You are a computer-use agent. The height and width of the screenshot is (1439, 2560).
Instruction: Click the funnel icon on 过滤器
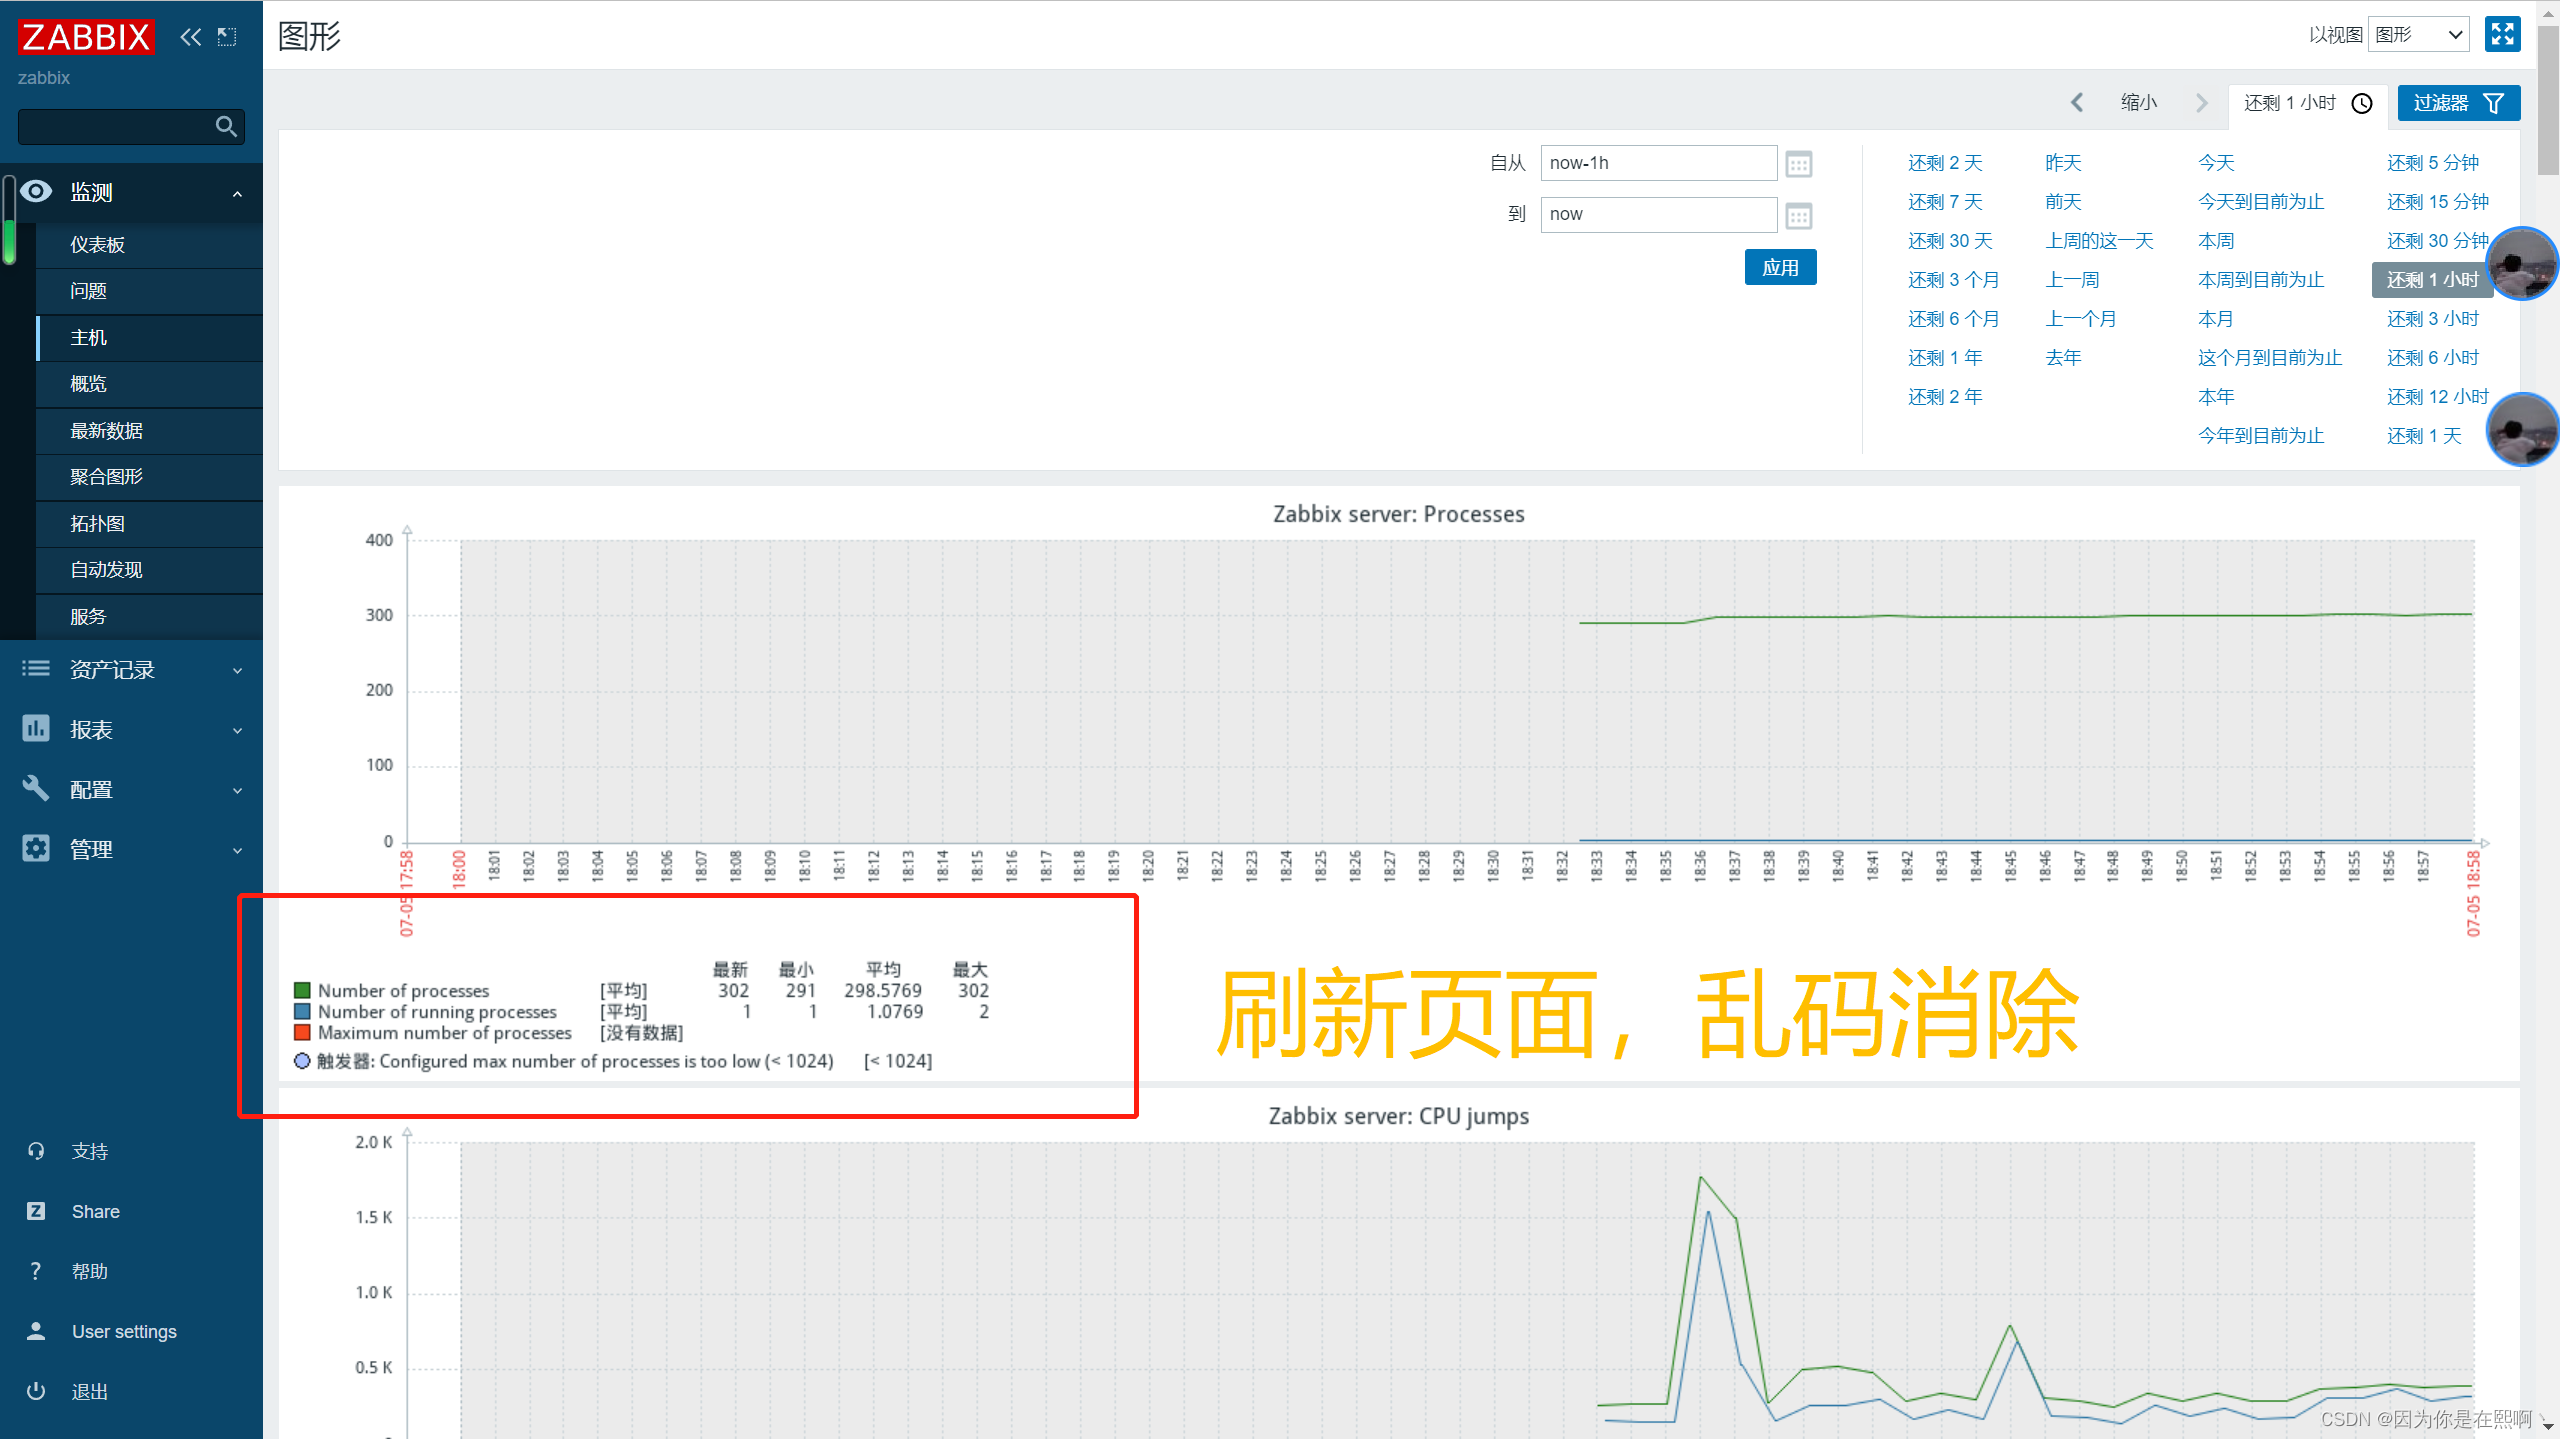2494,104
